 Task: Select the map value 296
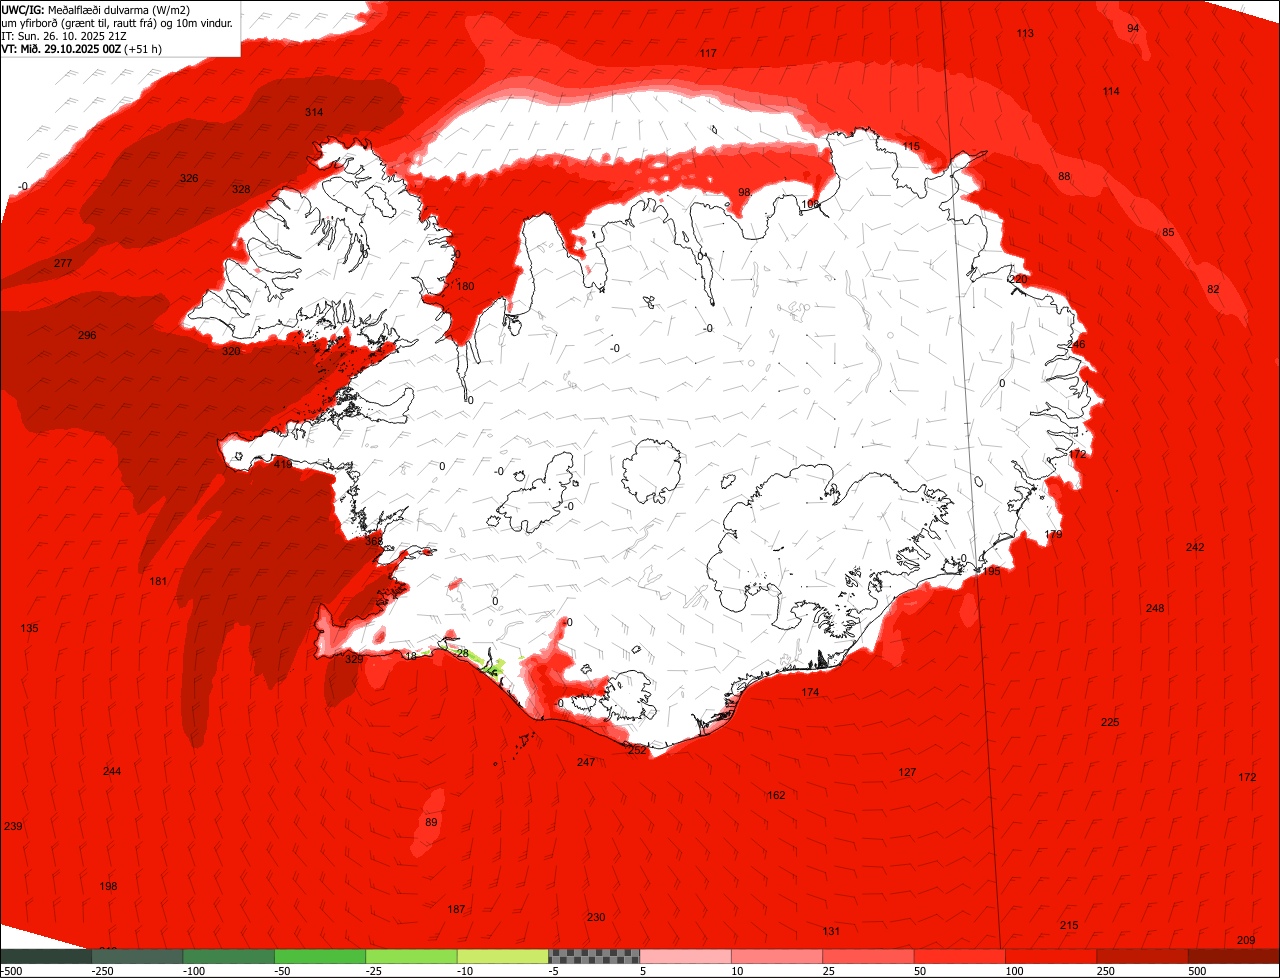pos(87,335)
